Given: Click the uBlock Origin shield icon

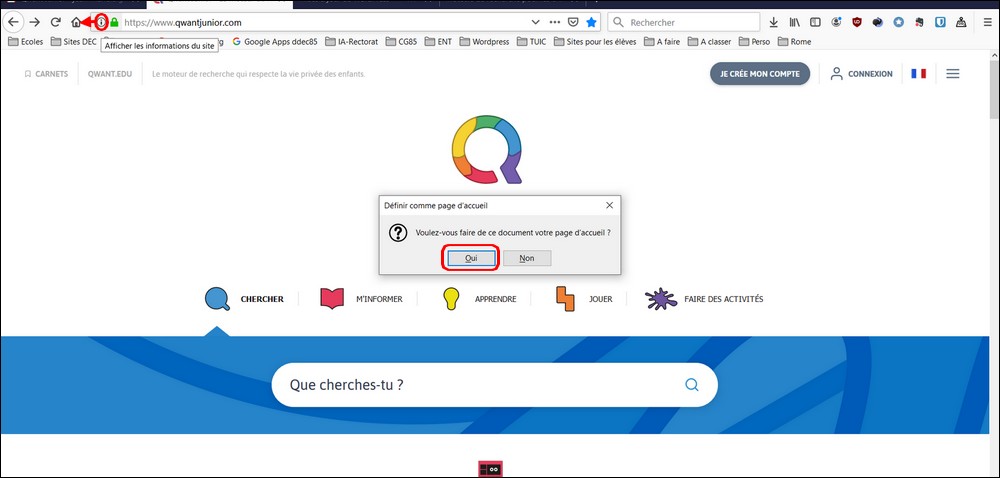Looking at the screenshot, I should point(857,22).
